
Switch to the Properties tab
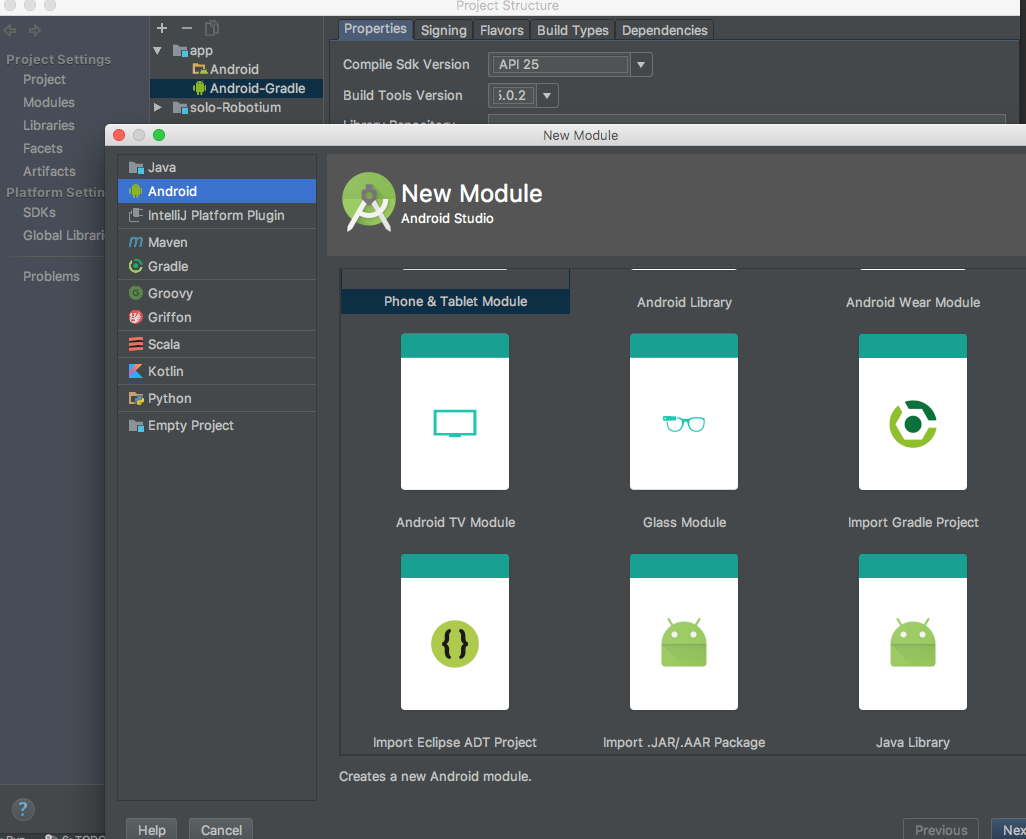coord(376,29)
